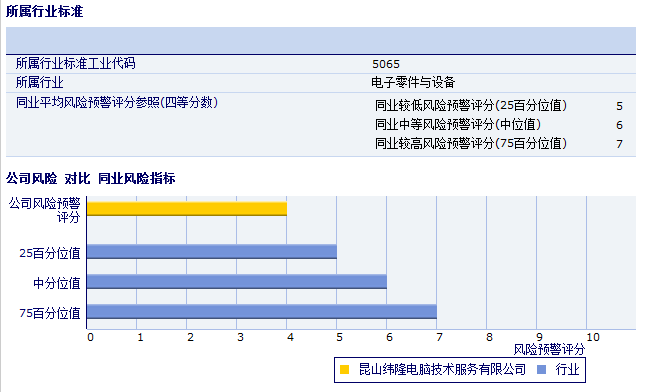Click the 公司风险 对比 同业风险指标 heading
The height and width of the screenshot is (392, 648).
point(91,178)
